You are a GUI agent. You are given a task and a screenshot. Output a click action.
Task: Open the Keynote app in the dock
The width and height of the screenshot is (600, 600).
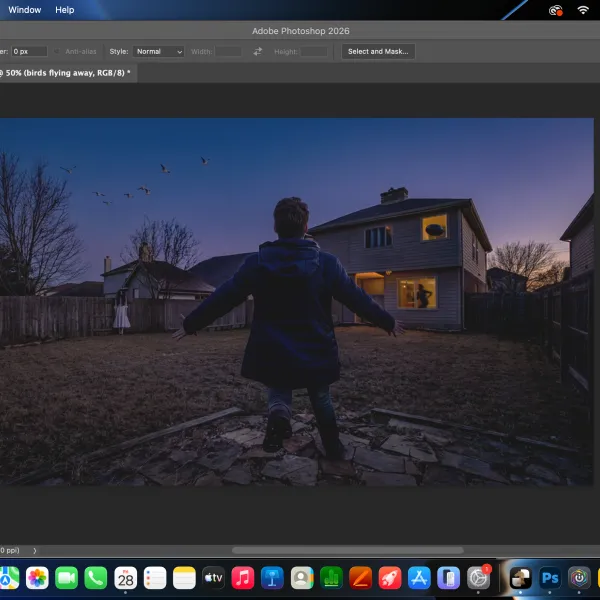[272, 577]
